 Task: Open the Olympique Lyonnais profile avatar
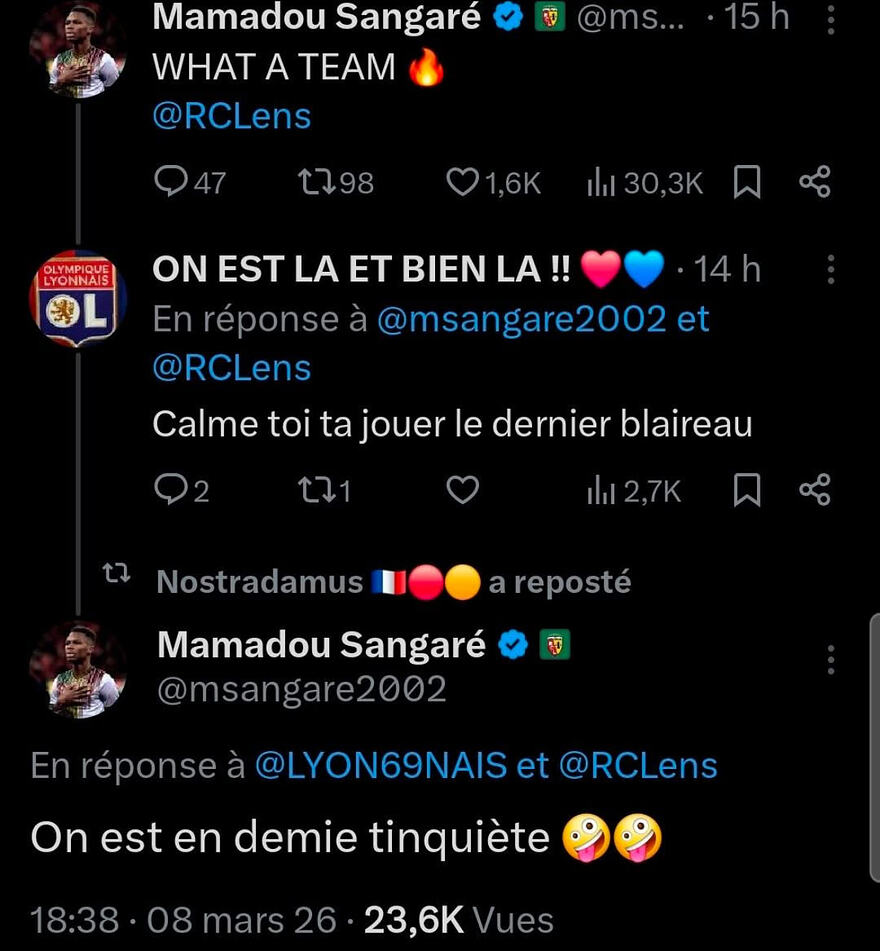coord(77,298)
